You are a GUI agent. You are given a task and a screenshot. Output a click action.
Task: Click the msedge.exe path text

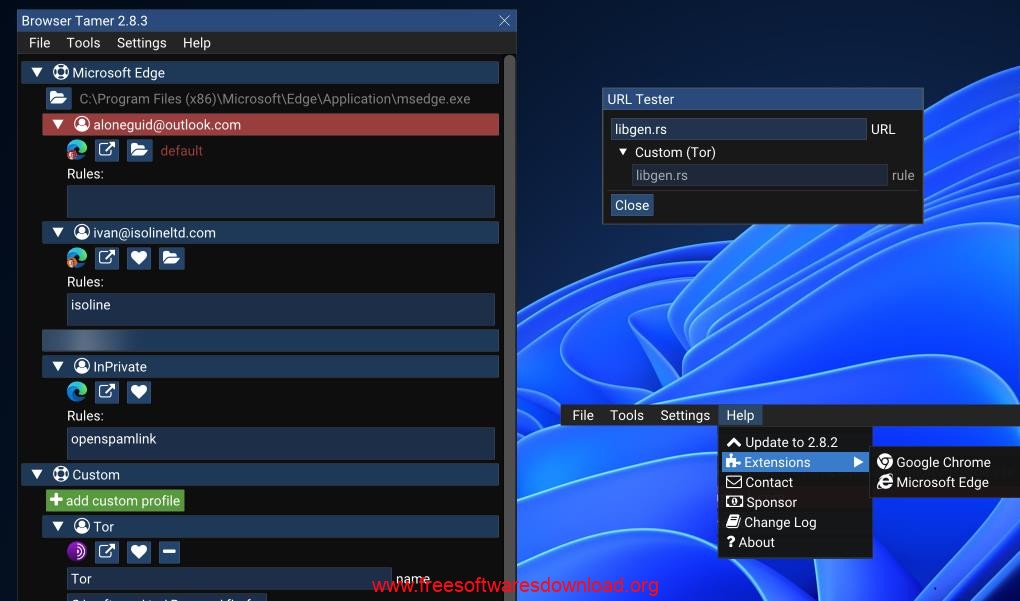click(275, 99)
